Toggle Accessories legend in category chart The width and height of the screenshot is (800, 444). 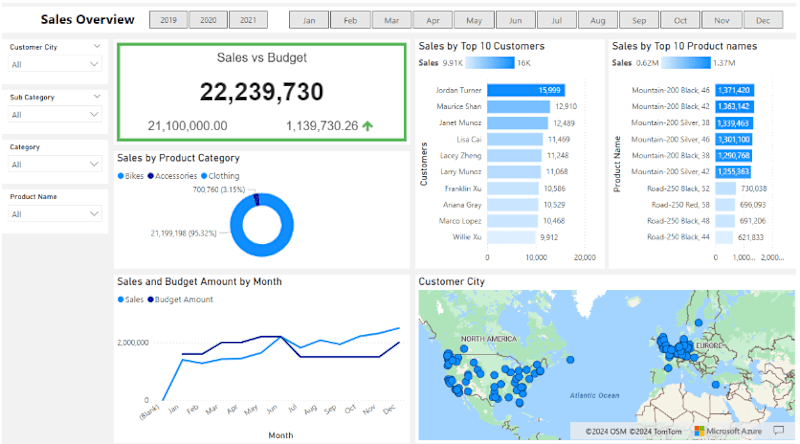[172, 176]
